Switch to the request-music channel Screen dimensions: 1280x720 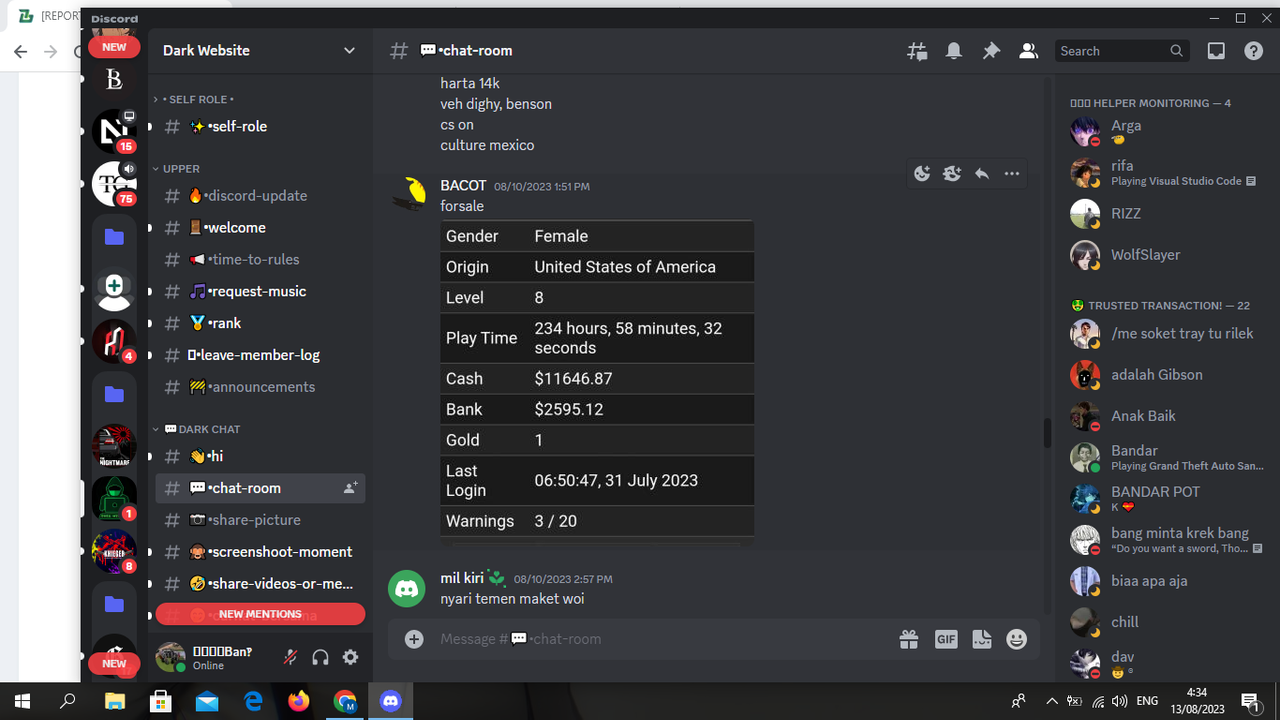(260, 292)
